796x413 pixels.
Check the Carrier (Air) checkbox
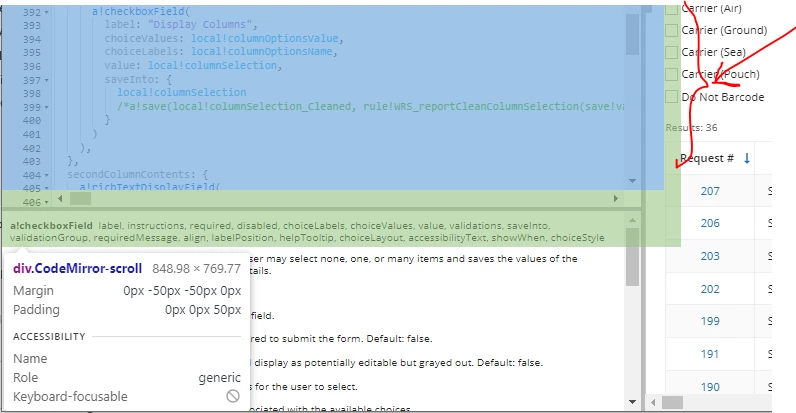[672, 9]
